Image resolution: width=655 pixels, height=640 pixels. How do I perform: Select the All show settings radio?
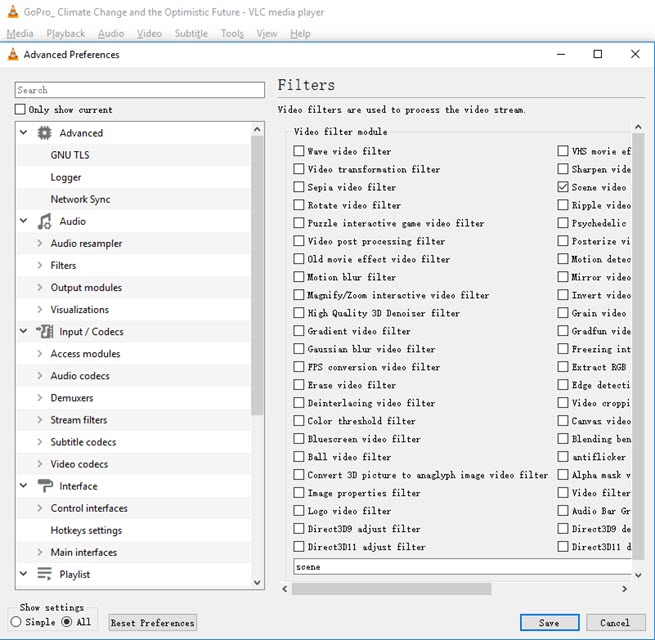(67, 622)
